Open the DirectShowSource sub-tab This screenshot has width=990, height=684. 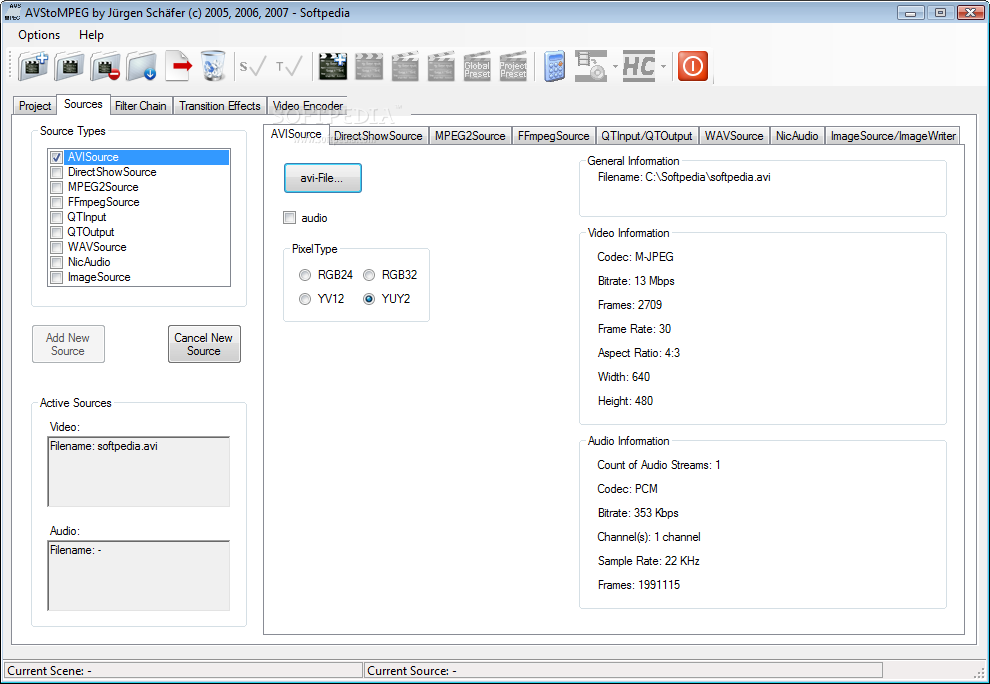tap(378, 136)
